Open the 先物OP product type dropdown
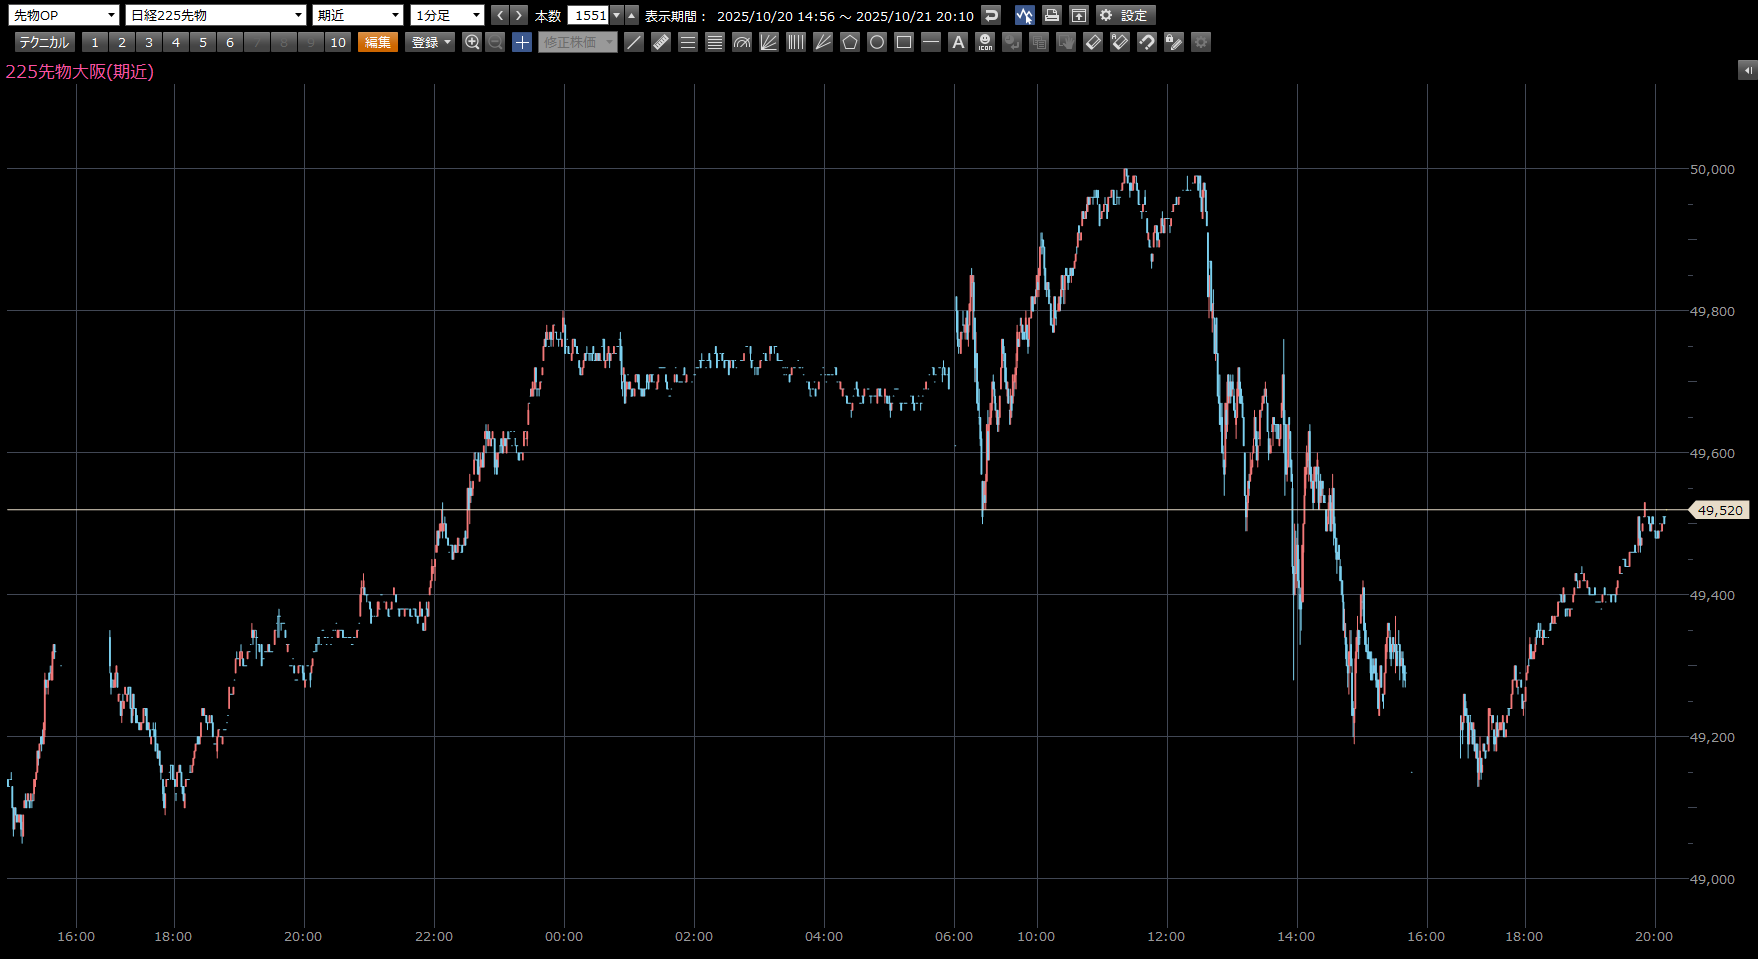Viewport: 1758px width, 959px height. click(64, 15)
